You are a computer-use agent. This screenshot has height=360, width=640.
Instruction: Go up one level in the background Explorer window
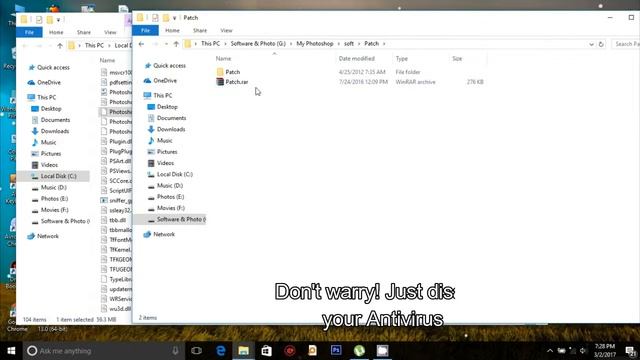point(60,46)
